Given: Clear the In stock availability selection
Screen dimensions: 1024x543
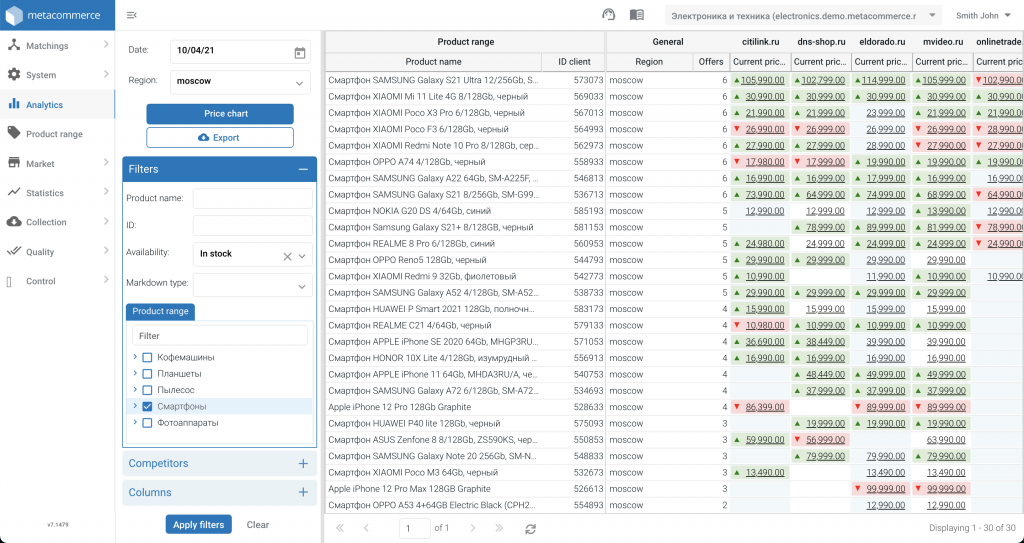Looking at the screenshot, I should coord(287,256).
